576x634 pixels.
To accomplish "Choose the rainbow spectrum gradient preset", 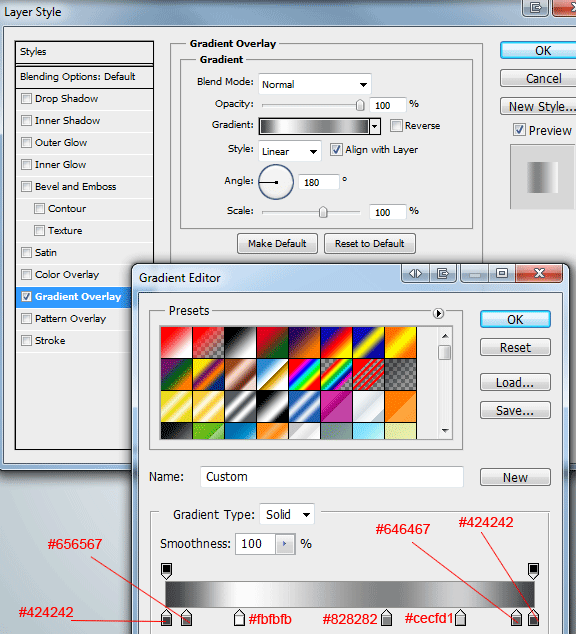I will click(304, 374).
